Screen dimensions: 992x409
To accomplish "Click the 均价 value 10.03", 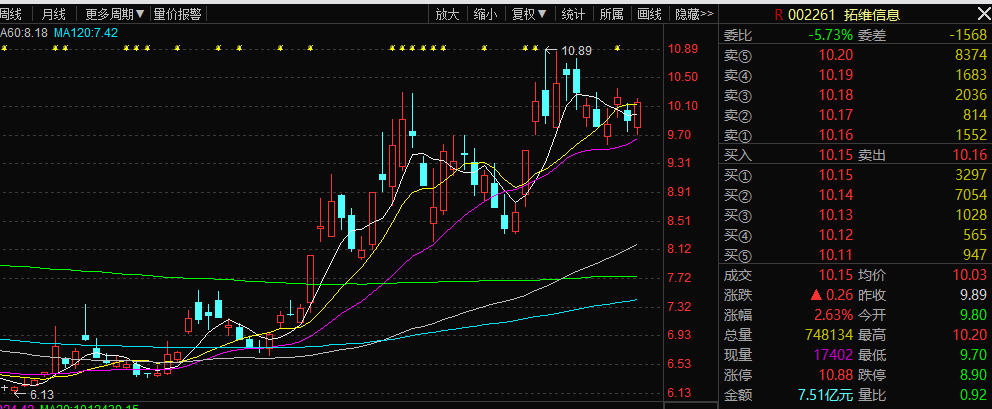I will point(970,275).
